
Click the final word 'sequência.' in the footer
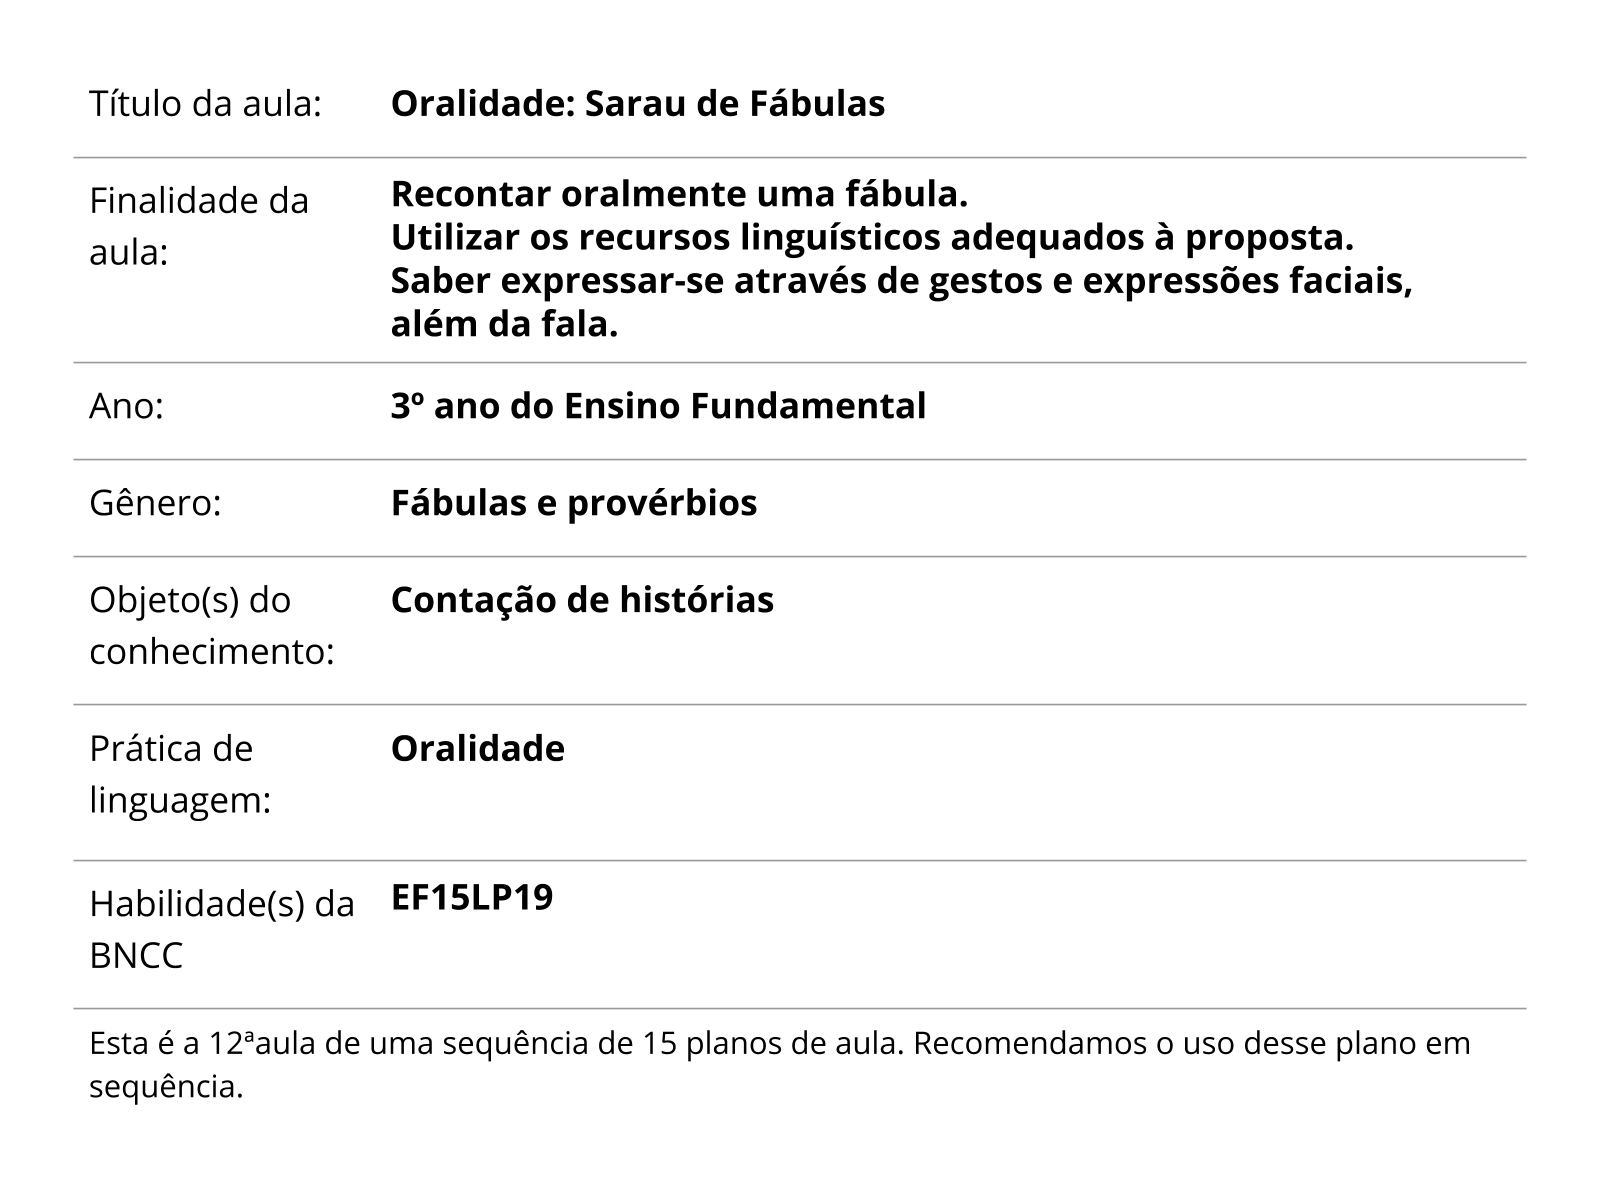click(x=166, y=1087)
